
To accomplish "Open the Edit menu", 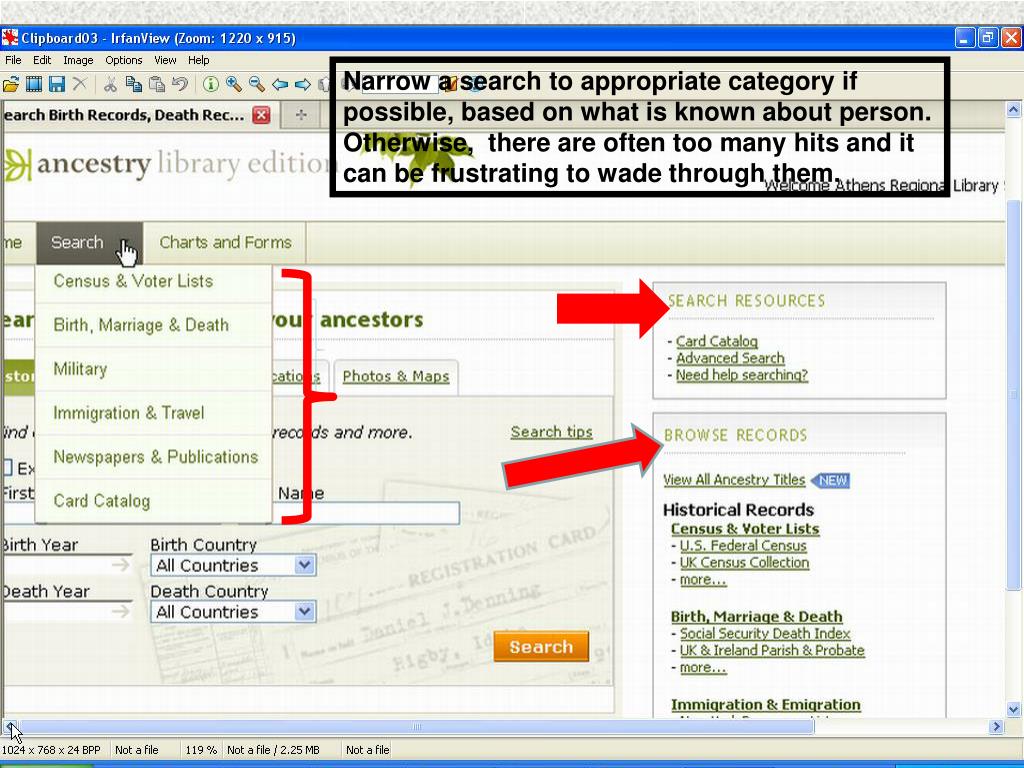I will click(x=42, y=60).
